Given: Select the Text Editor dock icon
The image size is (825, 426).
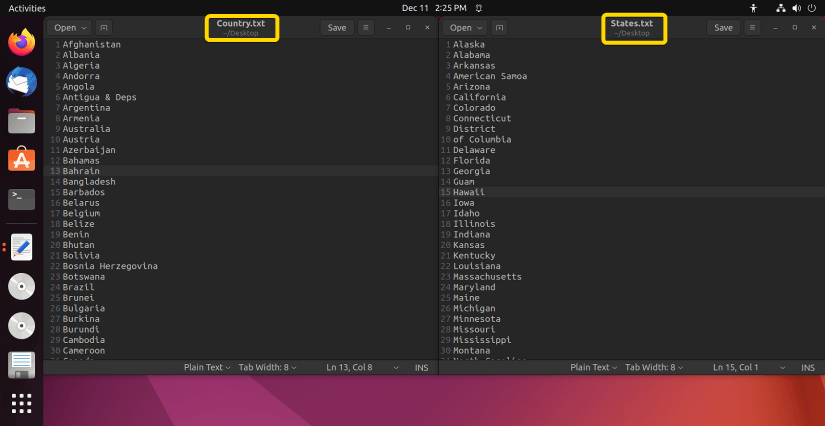Looking at the screenshot, I should tap(22, 247).
